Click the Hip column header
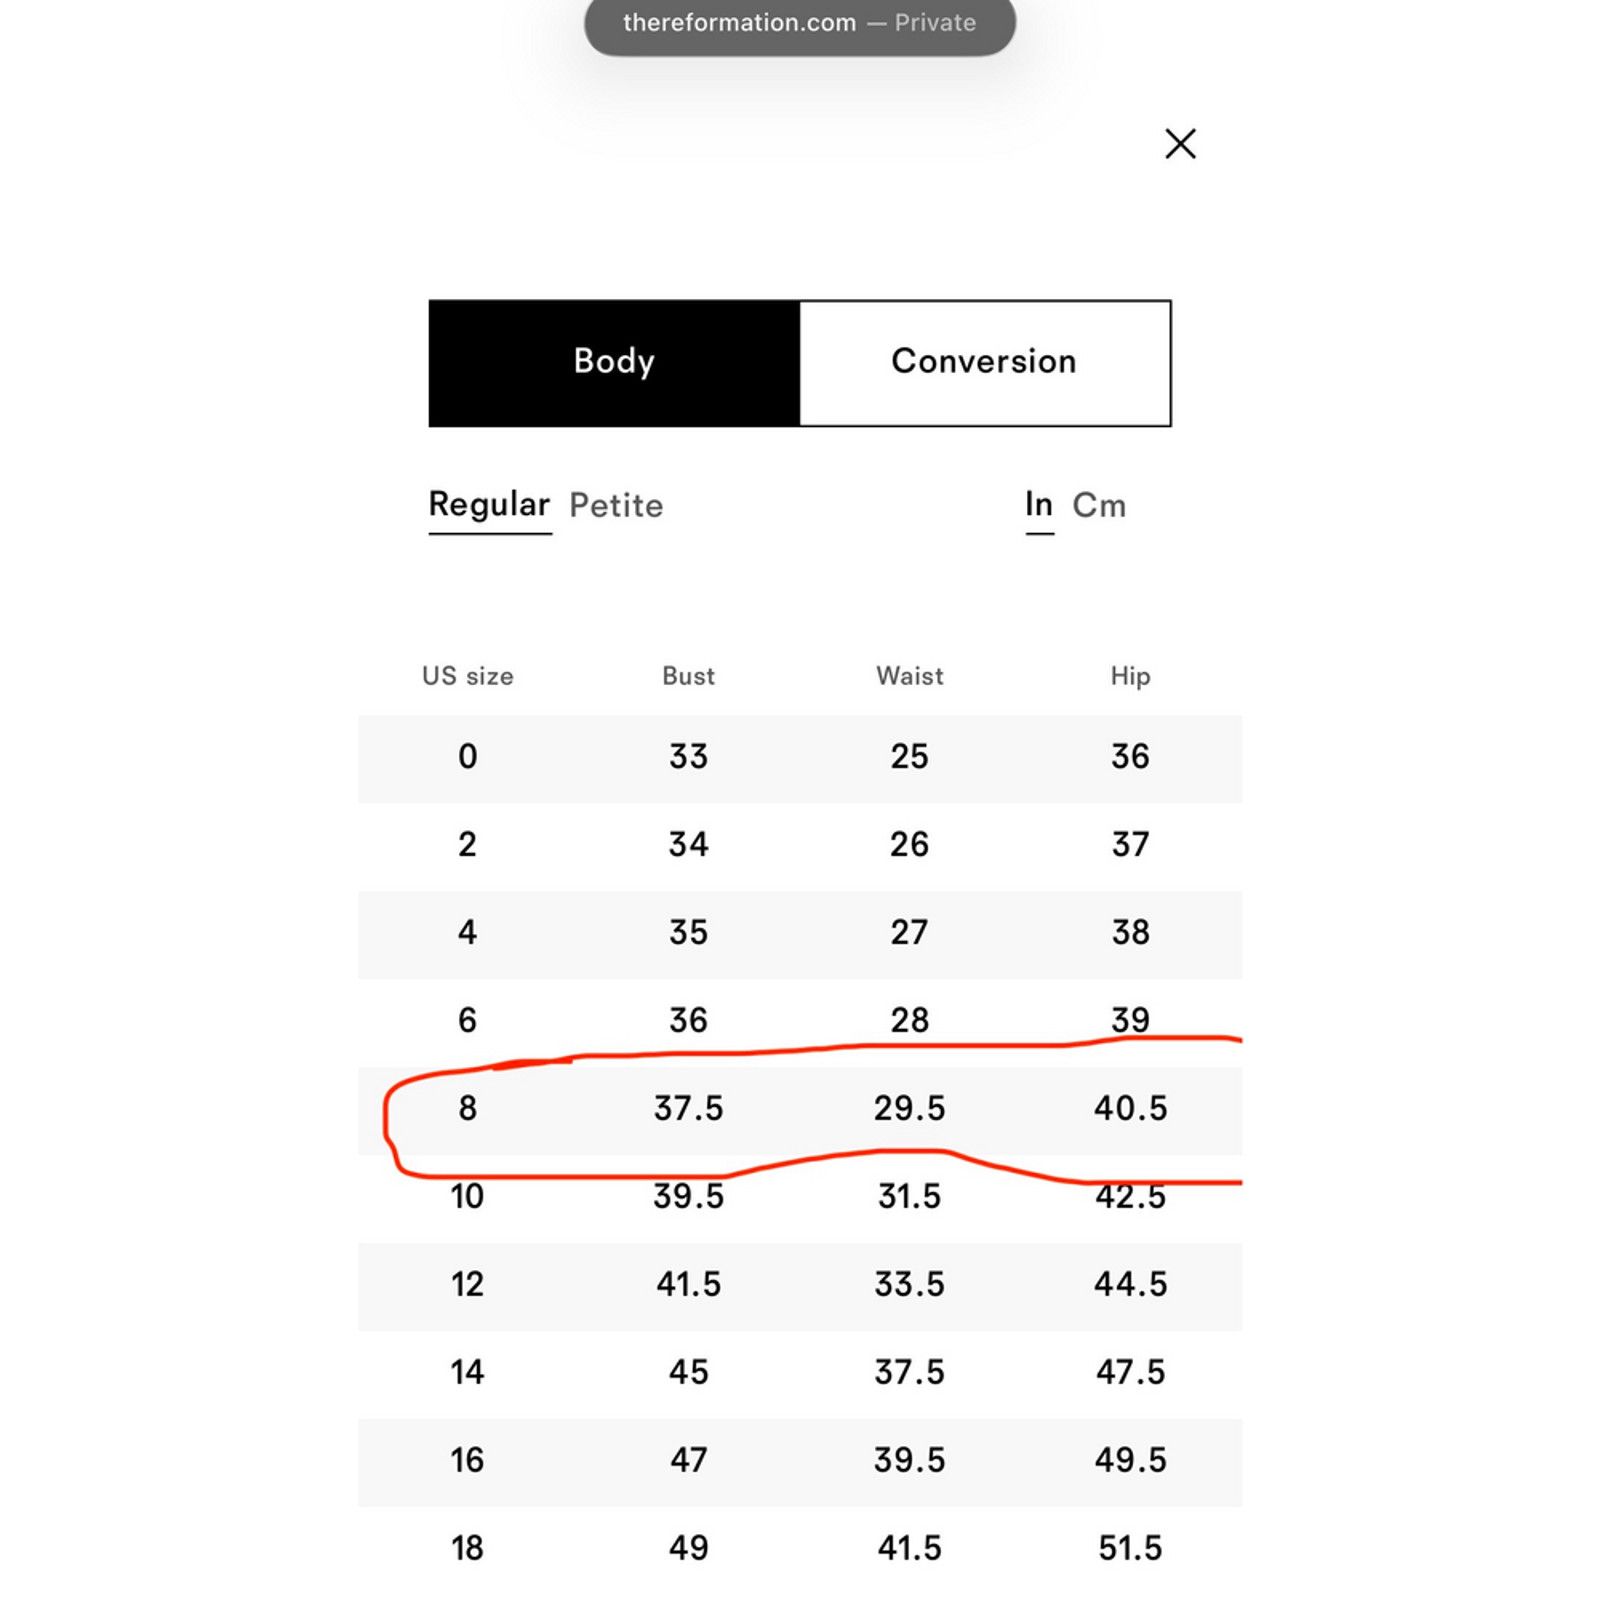 pos(1130,677)
